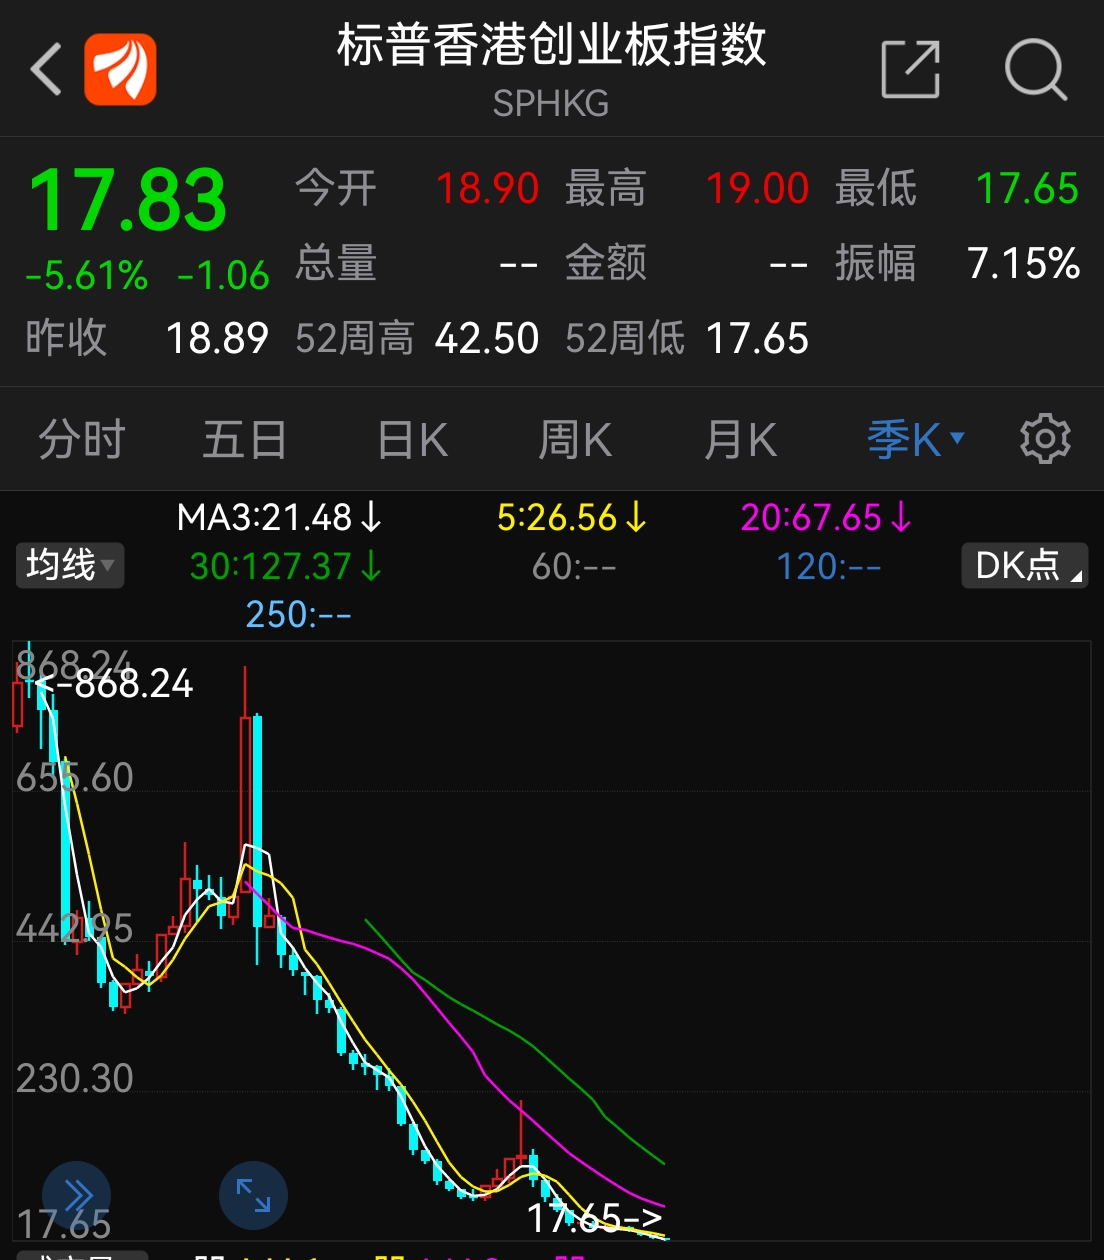Screen dimensions: 1104x1260
Task: Open the Eastmoney app logo icon
Action: point(119,68)
